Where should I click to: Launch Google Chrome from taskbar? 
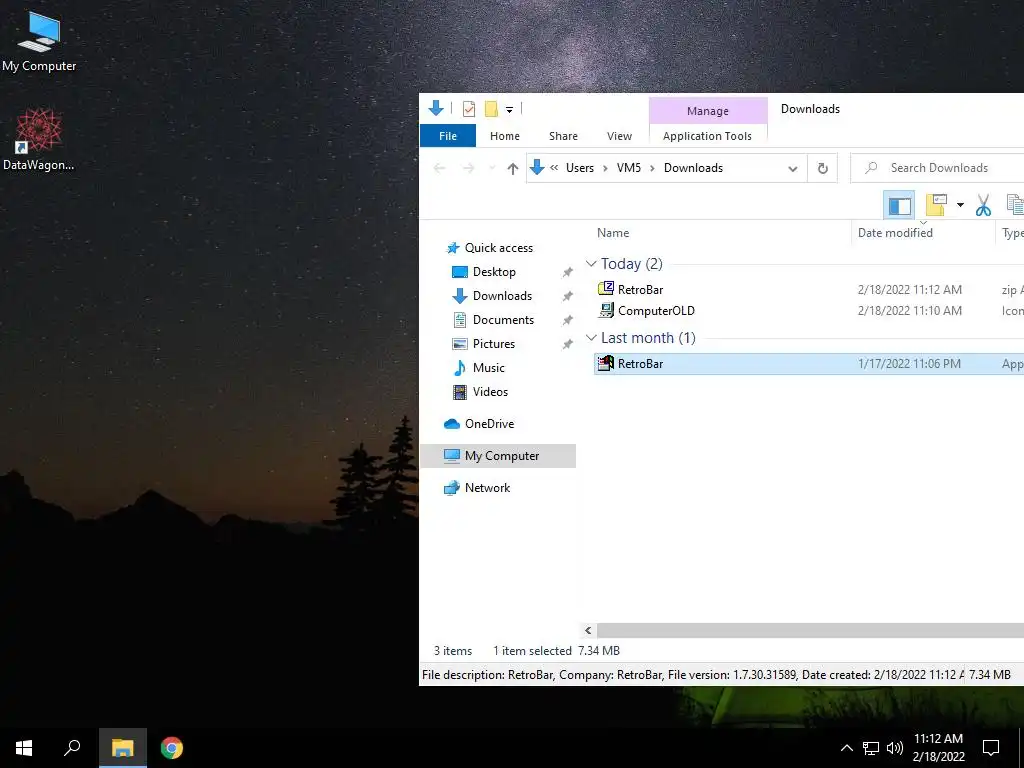(172, 748)
